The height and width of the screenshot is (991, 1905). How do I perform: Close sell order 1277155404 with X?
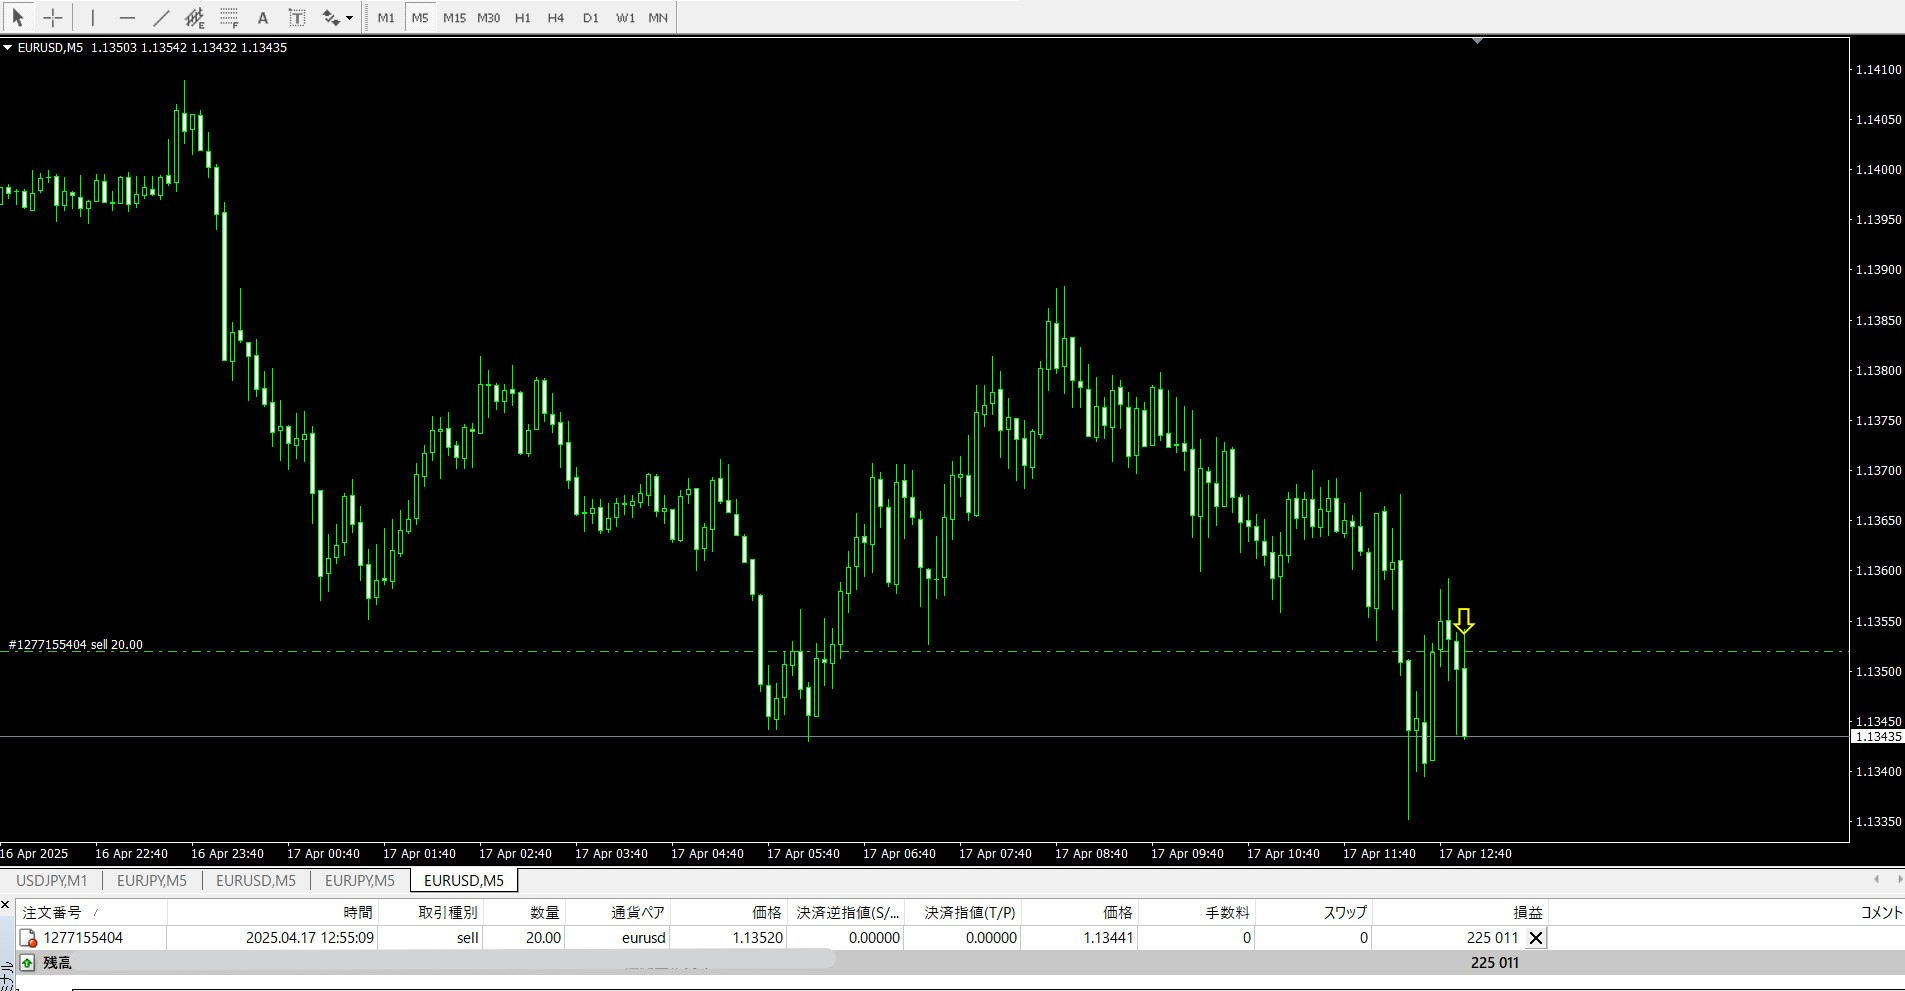tap(1536, 938)
